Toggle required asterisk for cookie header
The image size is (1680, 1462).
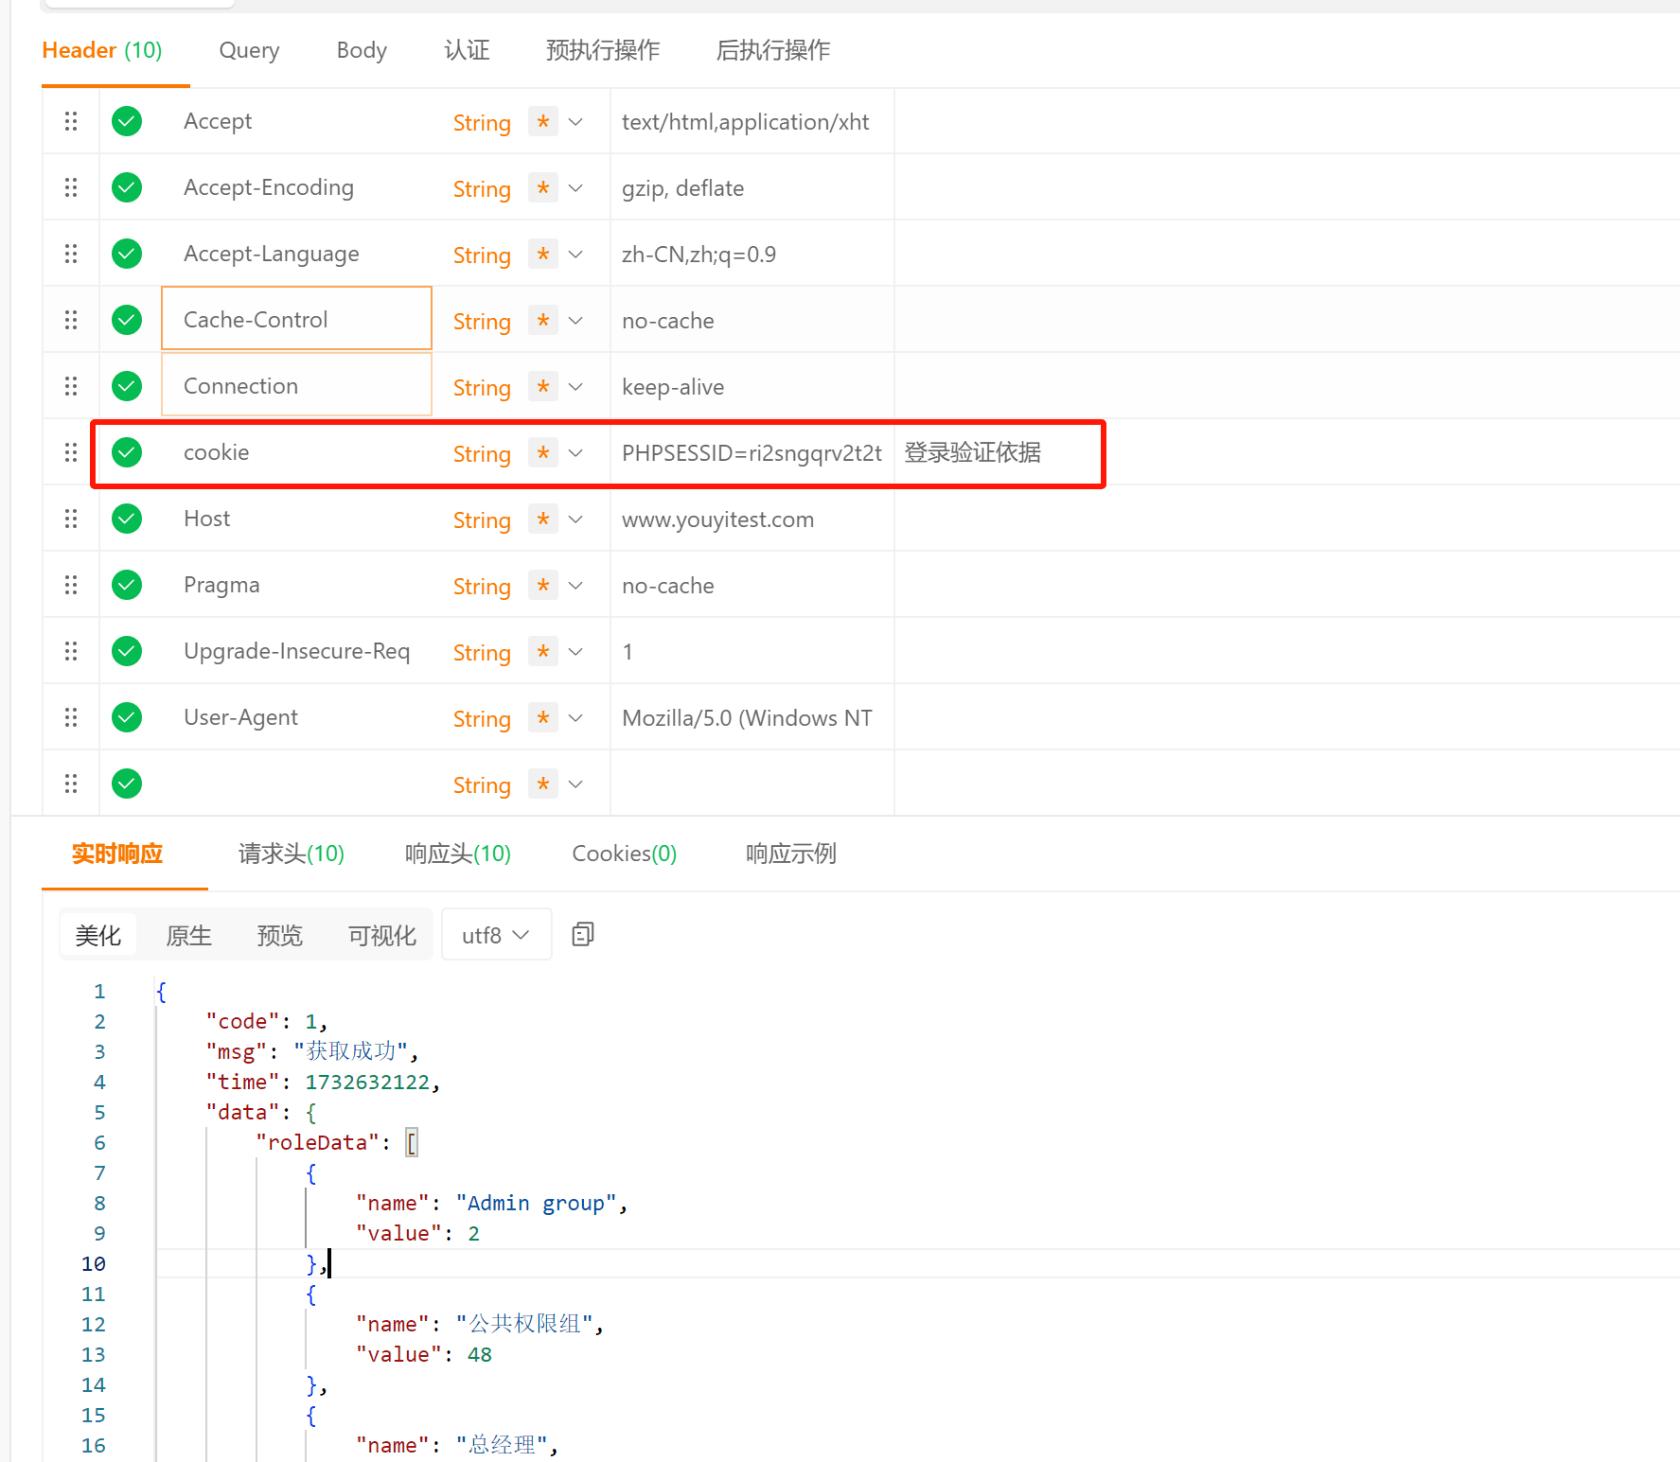(543, 452)
